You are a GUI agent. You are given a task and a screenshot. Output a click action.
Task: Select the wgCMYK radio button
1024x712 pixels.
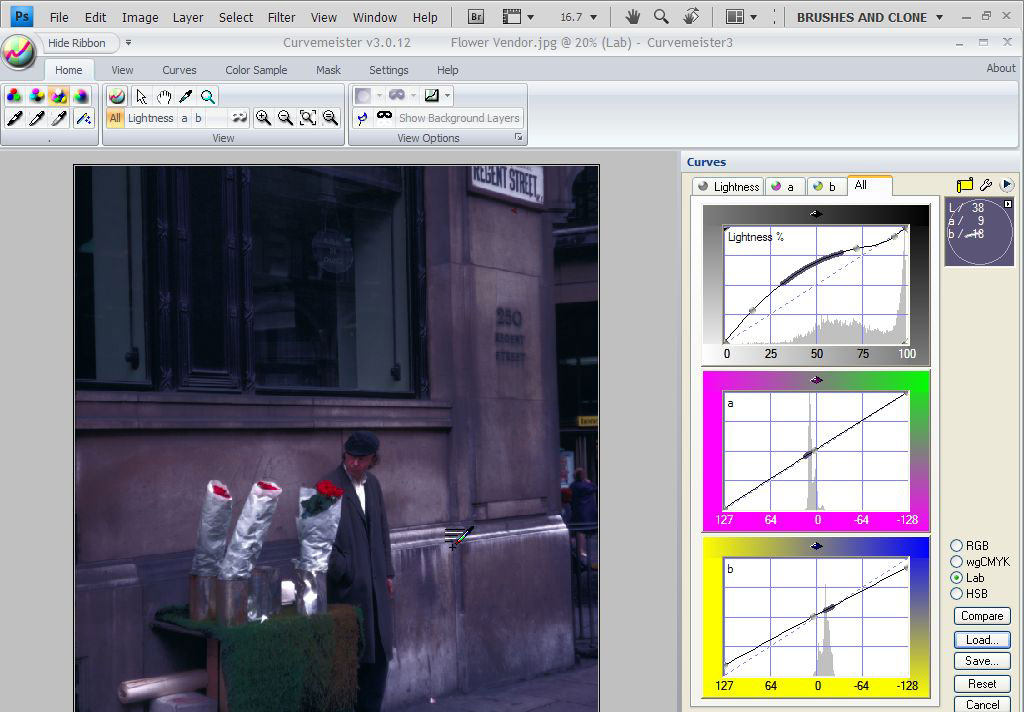(x=957, y=562)
